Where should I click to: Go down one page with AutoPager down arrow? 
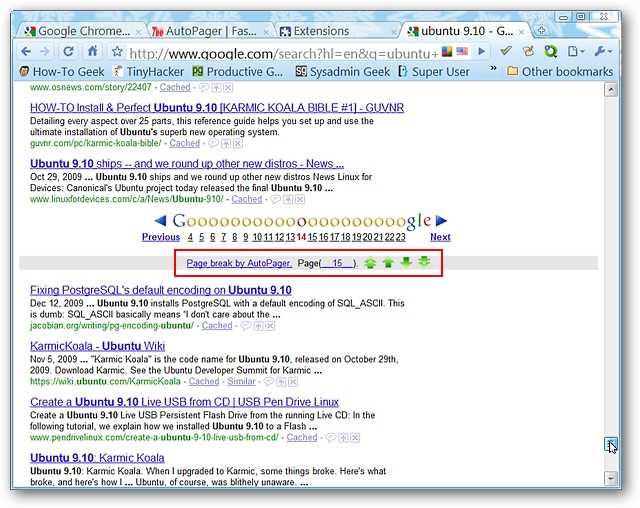click(x=406, y=262)
